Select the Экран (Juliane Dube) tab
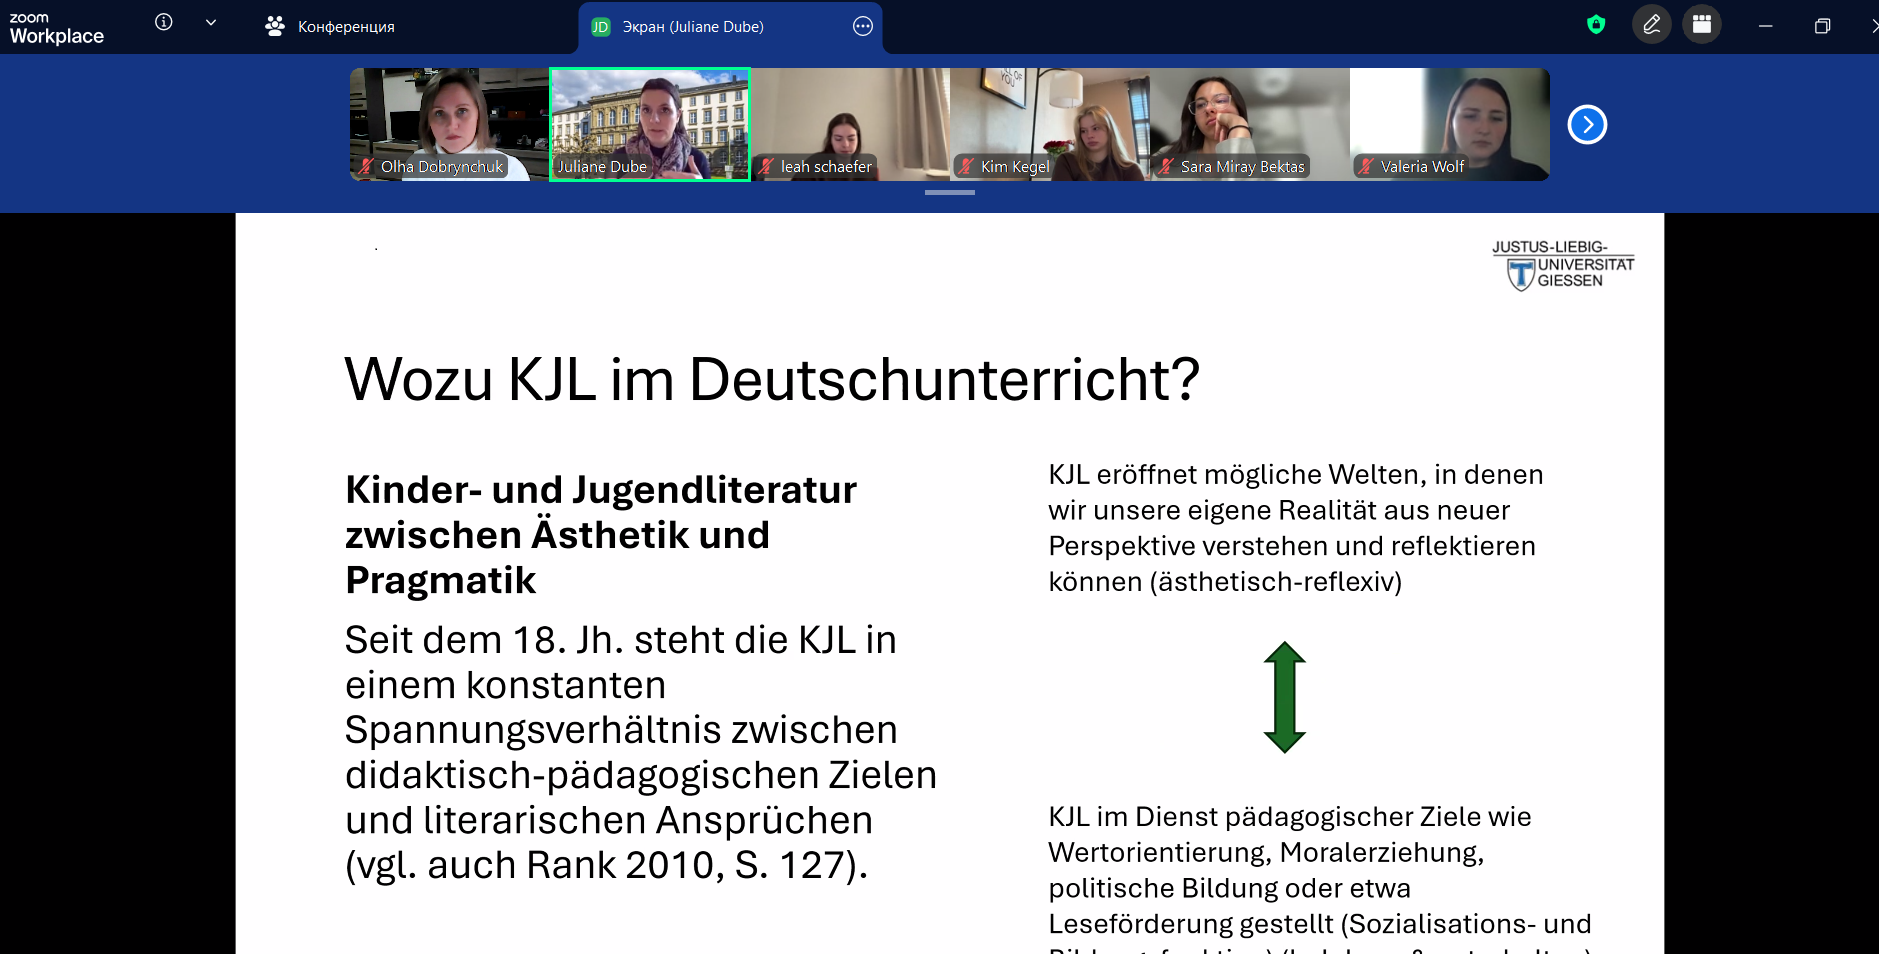The image size is (1879, 954). 692,27
